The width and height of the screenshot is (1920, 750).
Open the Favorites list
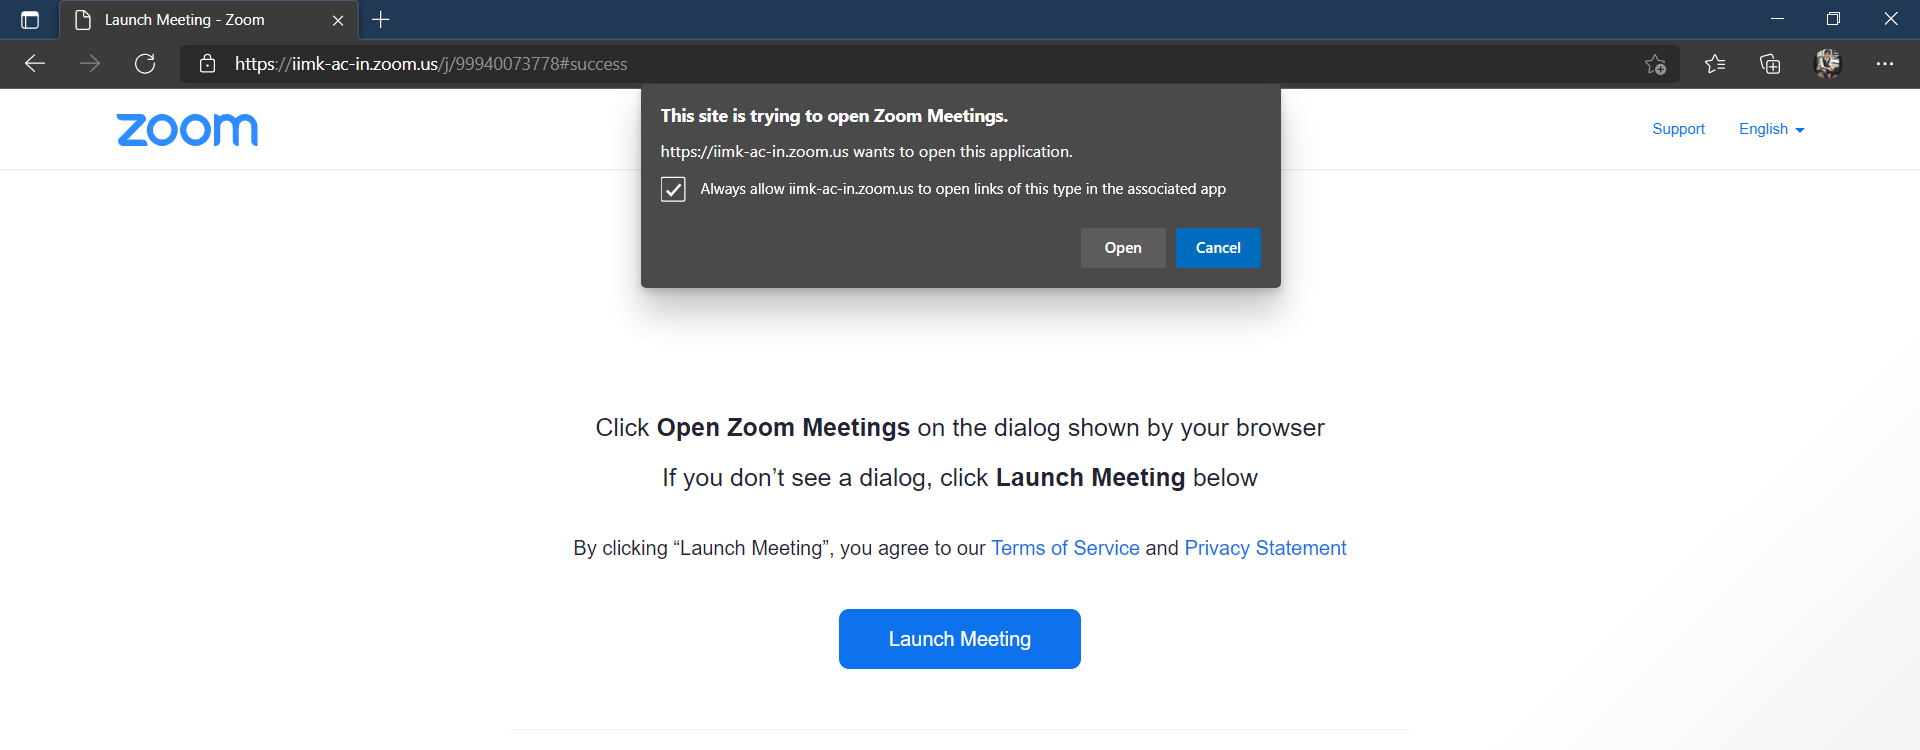(1715, 63)
